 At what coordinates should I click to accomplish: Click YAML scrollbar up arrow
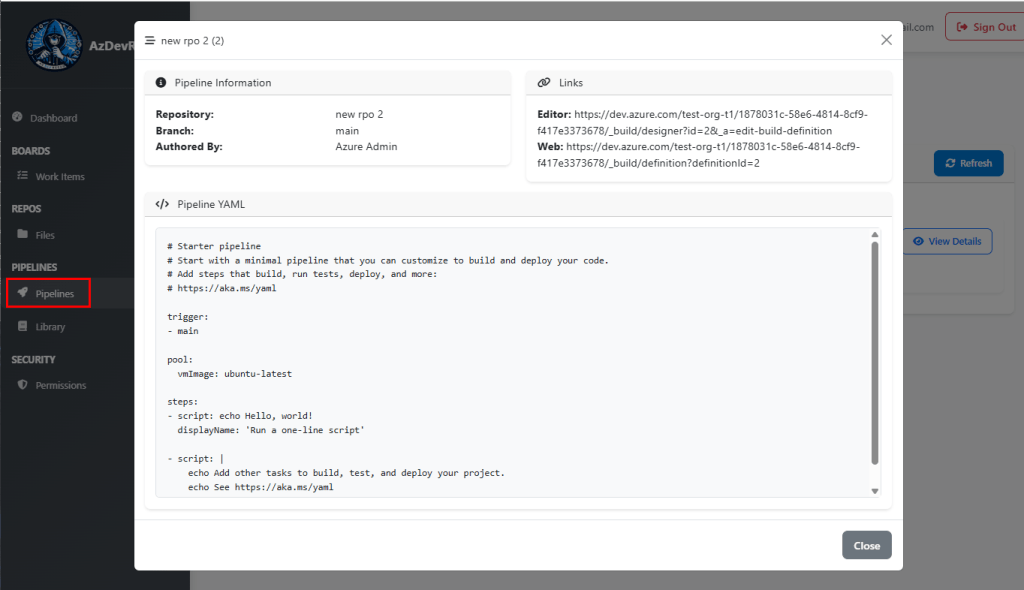(x=874, y=235)
